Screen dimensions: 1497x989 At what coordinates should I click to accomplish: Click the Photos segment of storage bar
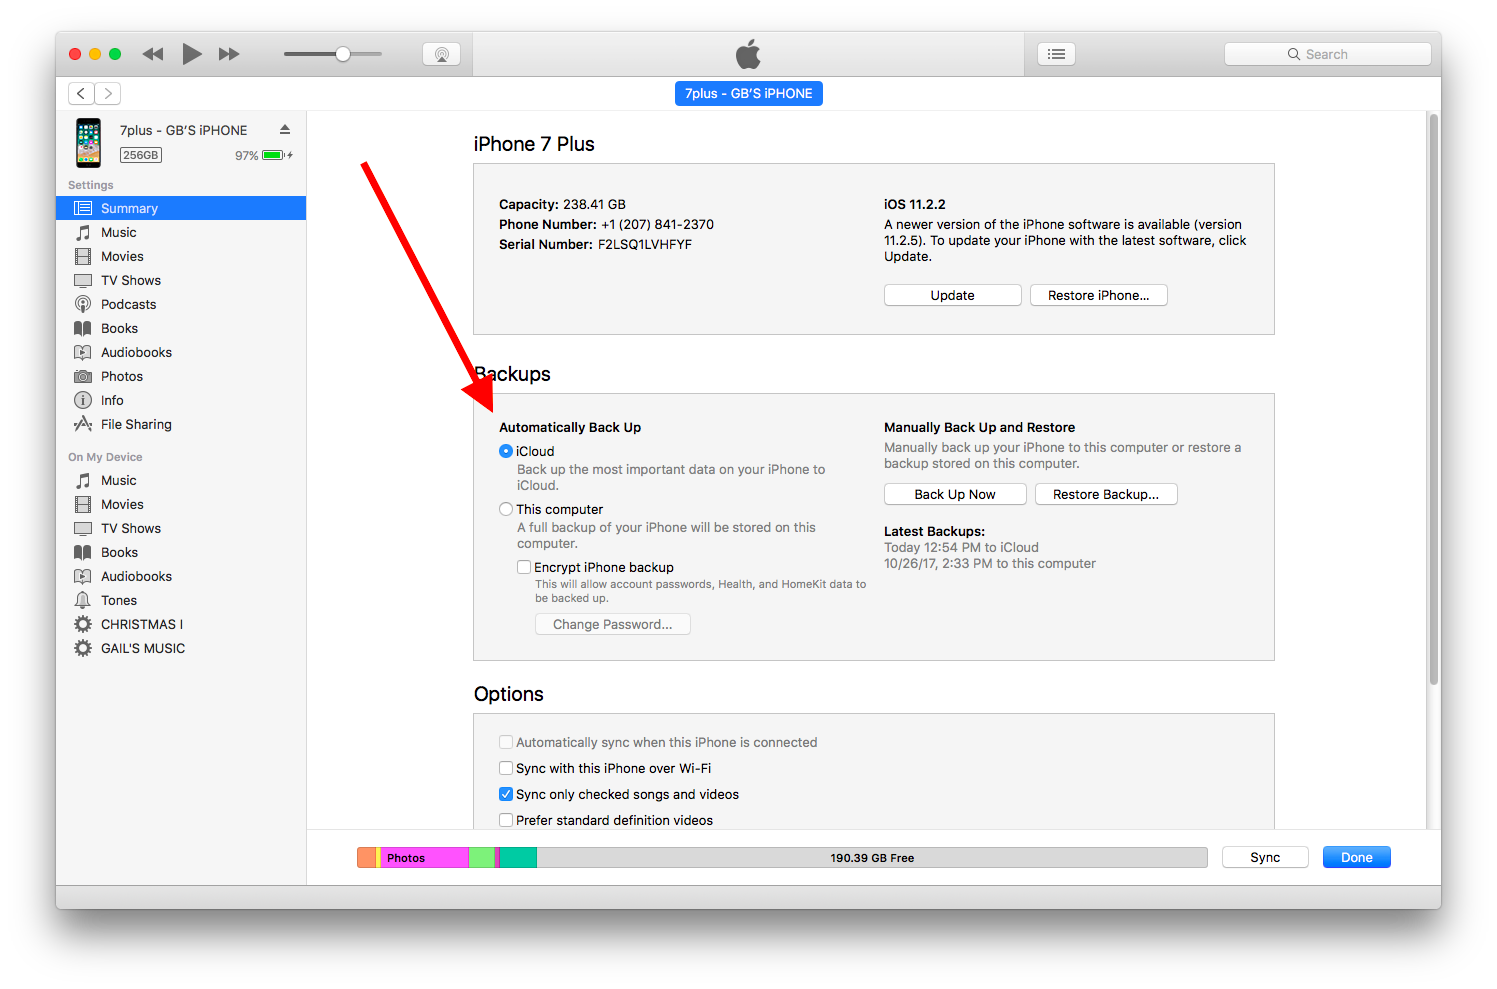pyautogui.click(x=425, y=857)
